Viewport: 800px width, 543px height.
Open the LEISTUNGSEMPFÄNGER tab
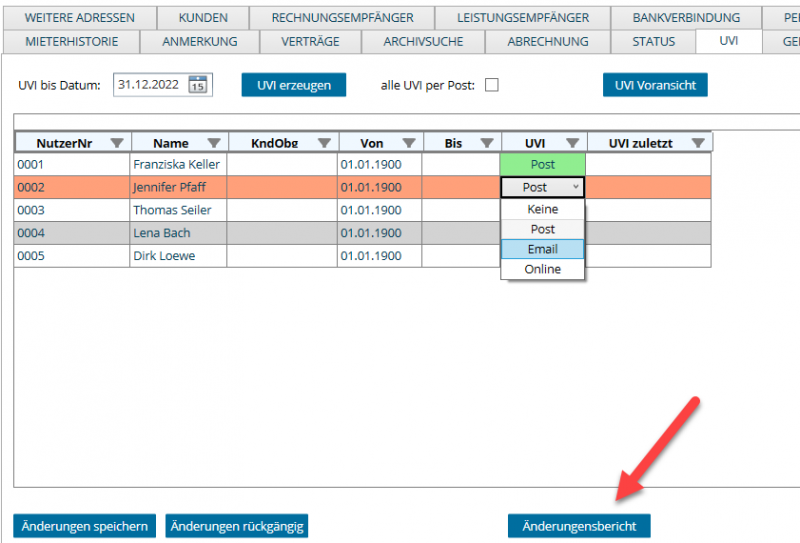click(x=523, y=18)
